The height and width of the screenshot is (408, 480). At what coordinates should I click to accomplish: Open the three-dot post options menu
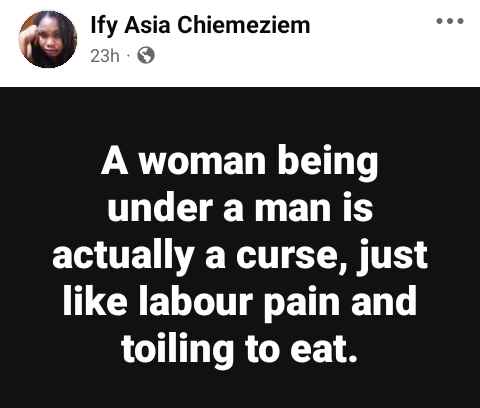pos(450,21)
